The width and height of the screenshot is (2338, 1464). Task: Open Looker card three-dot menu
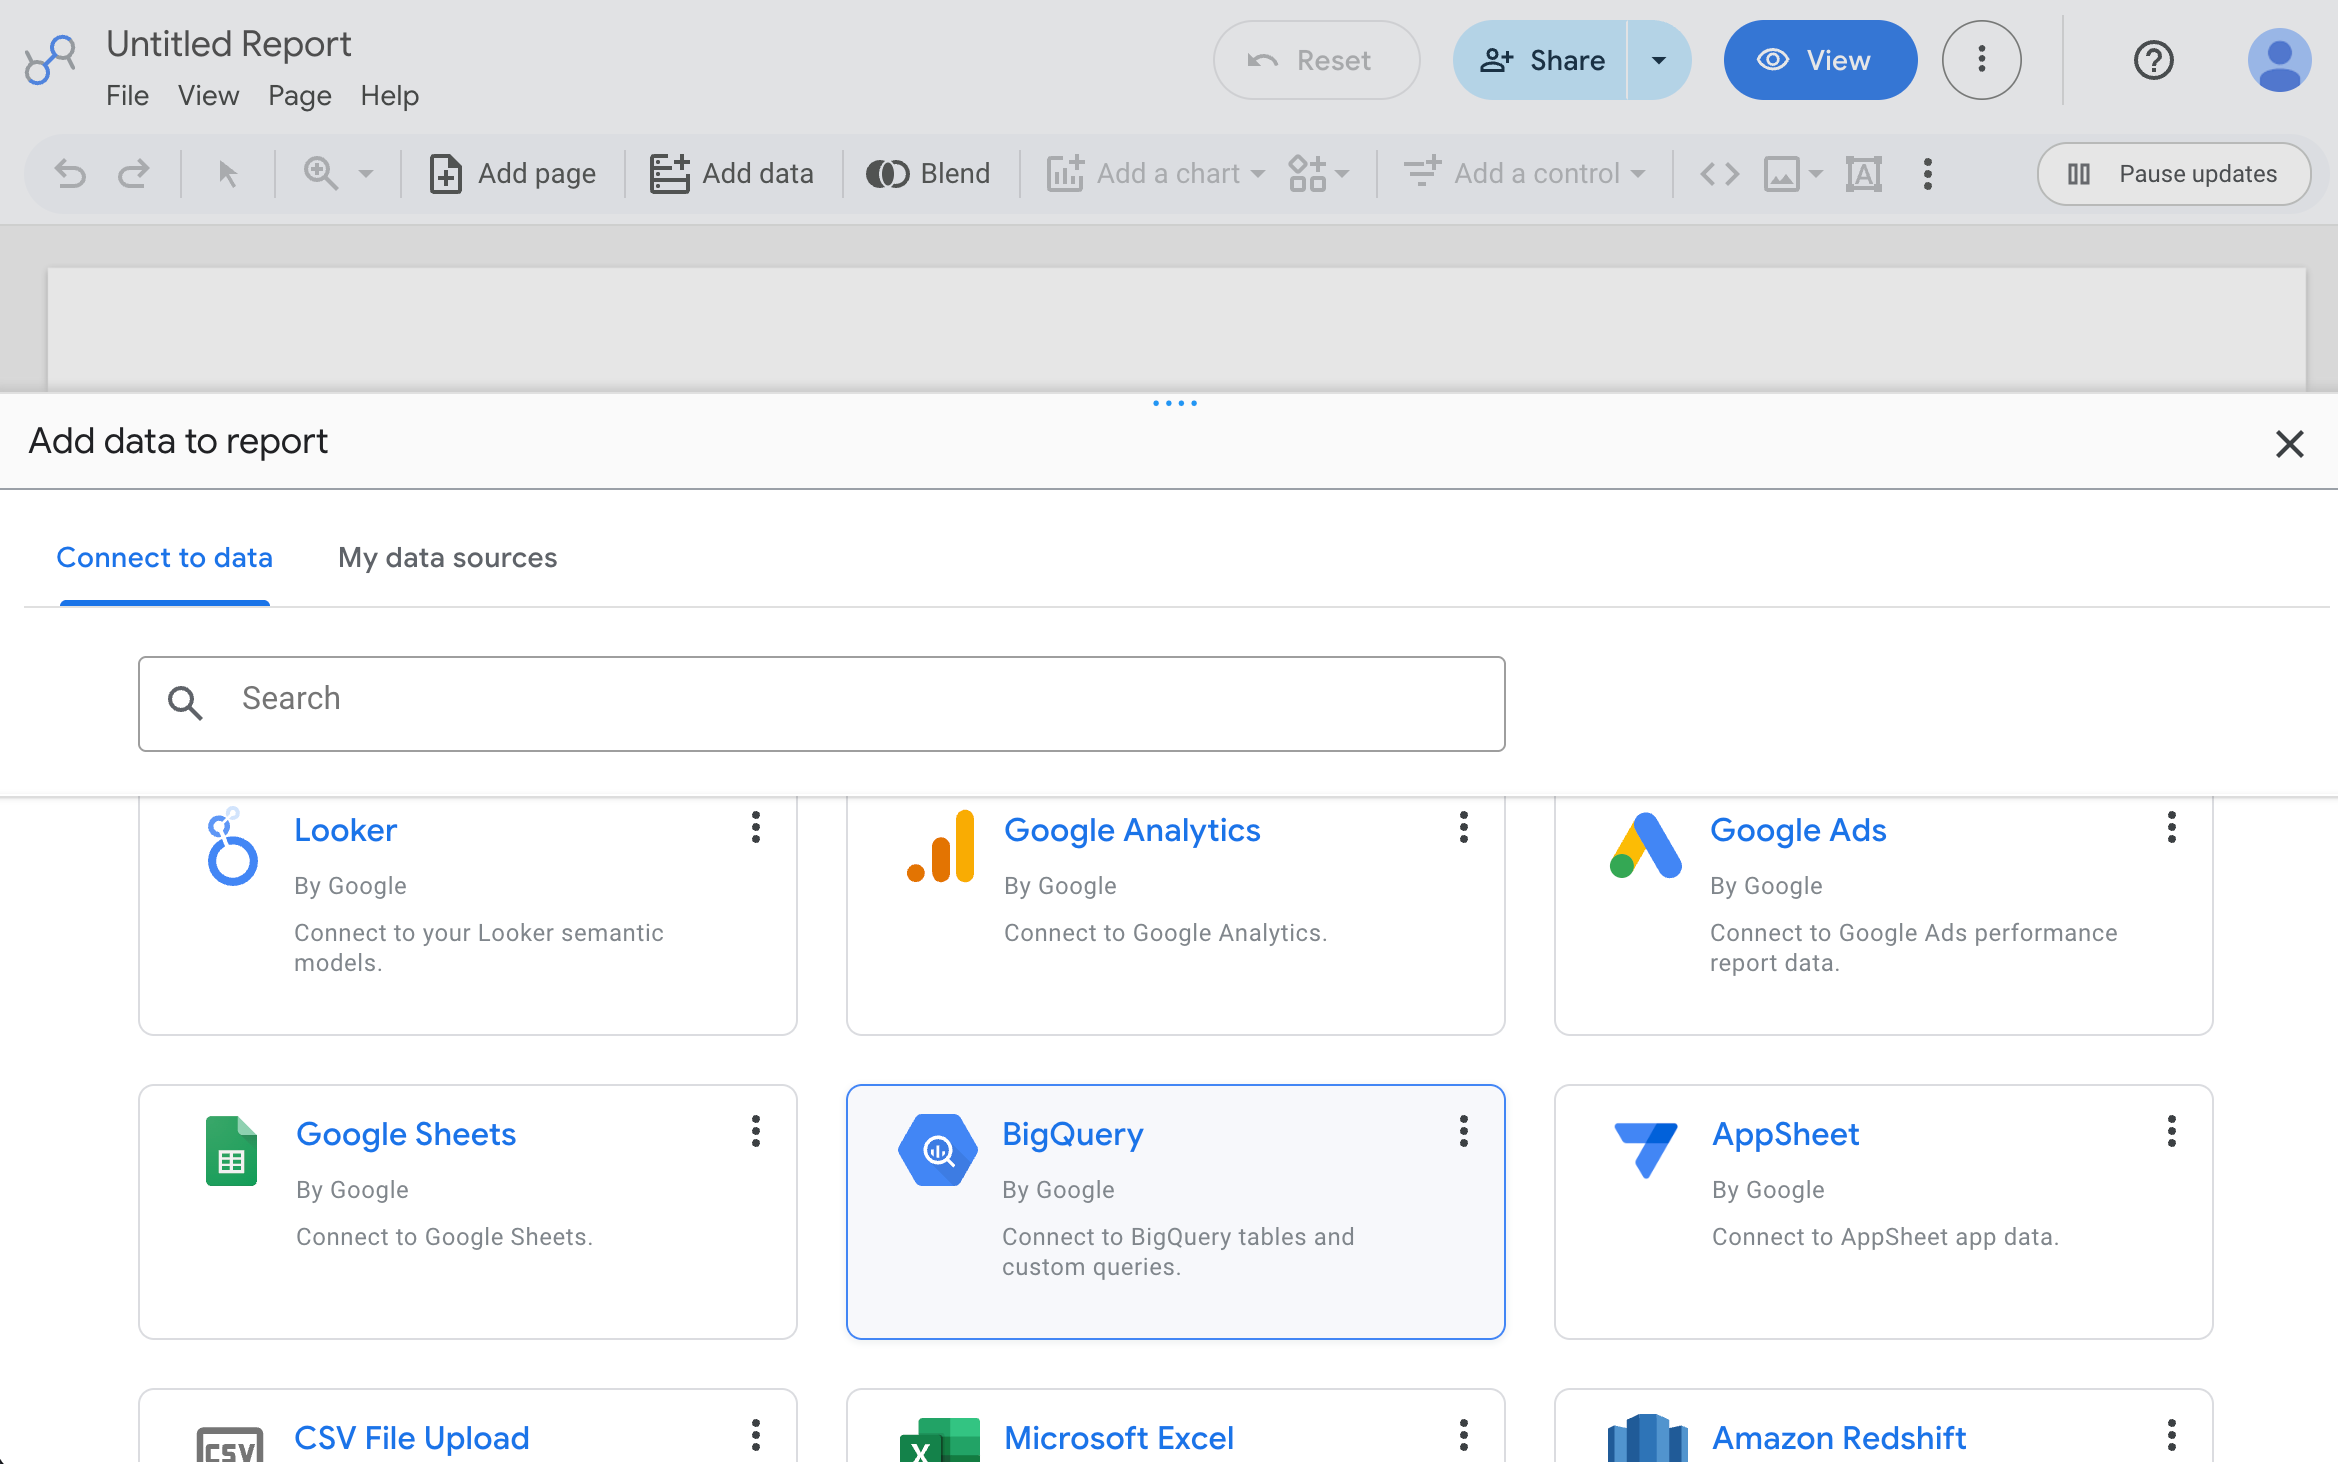point(756,827)
